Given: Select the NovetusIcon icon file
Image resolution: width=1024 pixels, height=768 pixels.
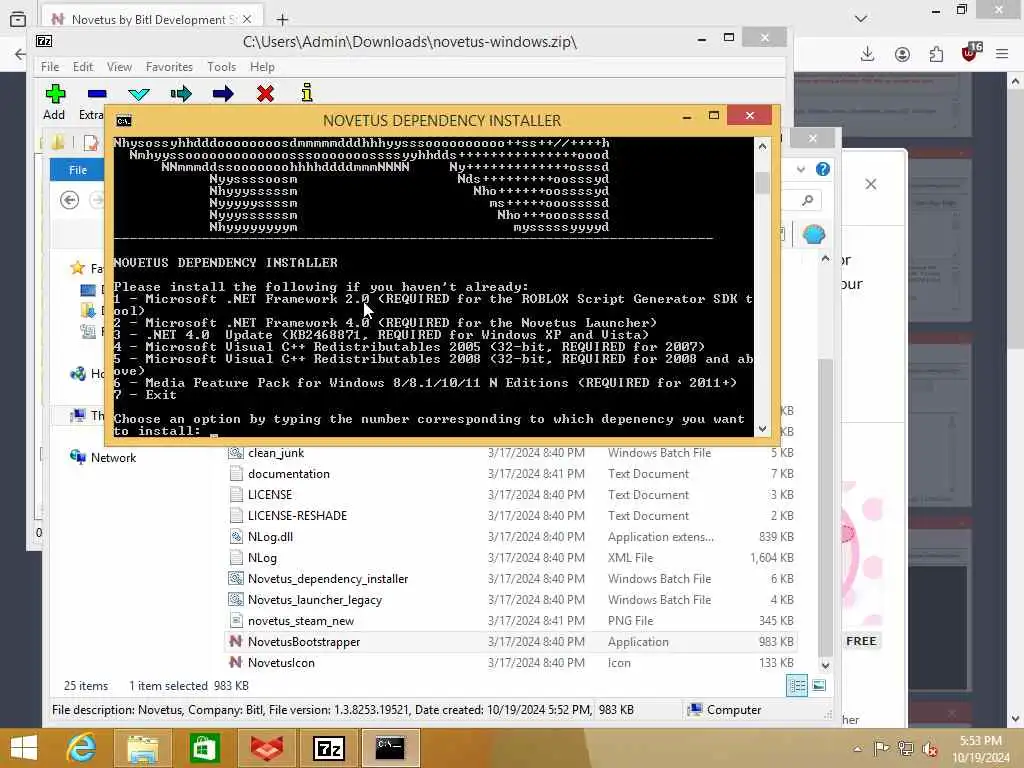Looking at the screenshot, I should [x=511, y=662].
